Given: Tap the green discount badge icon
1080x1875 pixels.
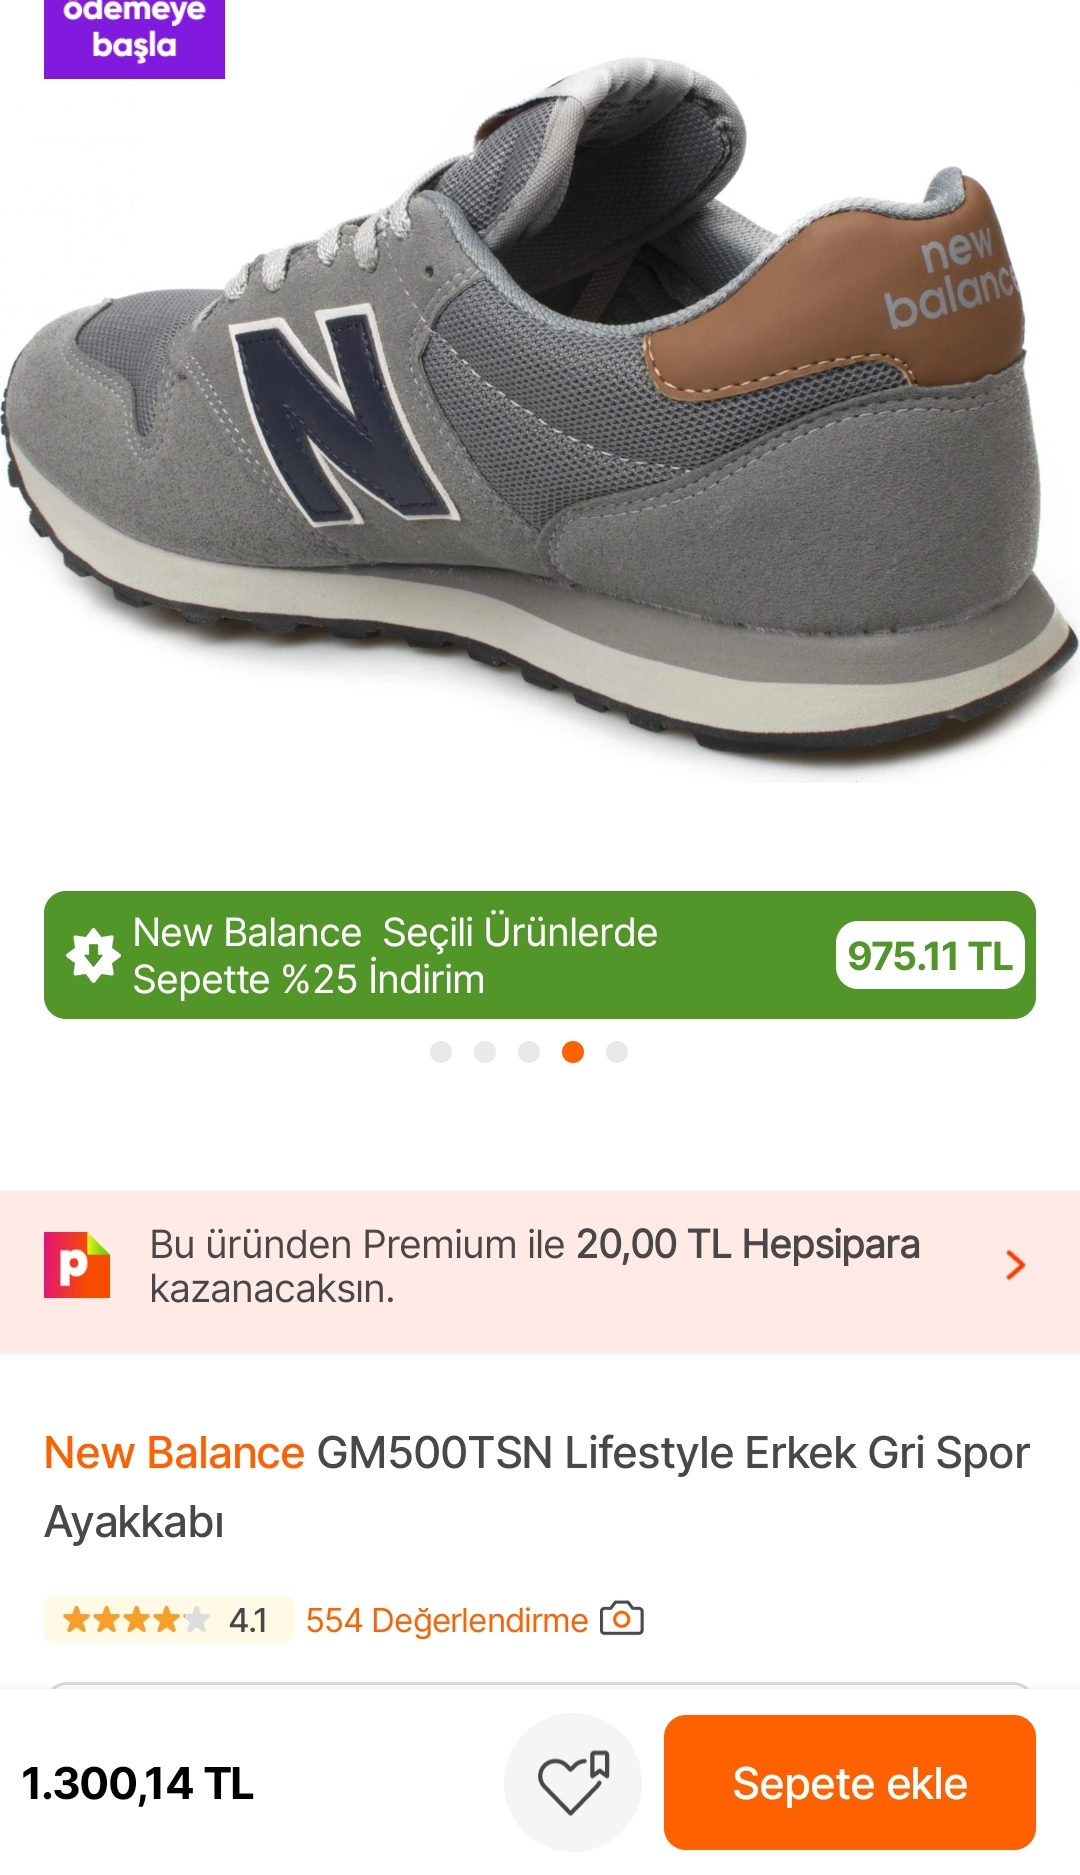Looking at the screenshot, I should click(x=93, y=955).
